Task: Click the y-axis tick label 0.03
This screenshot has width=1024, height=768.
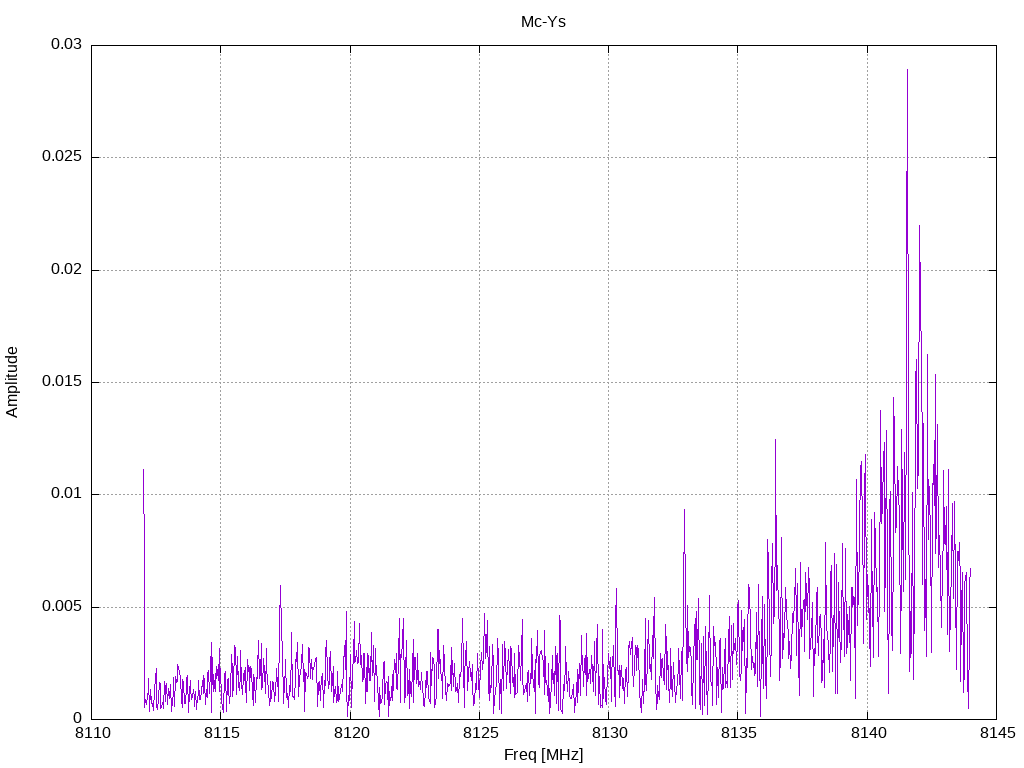Action: [x=67, y=44]
